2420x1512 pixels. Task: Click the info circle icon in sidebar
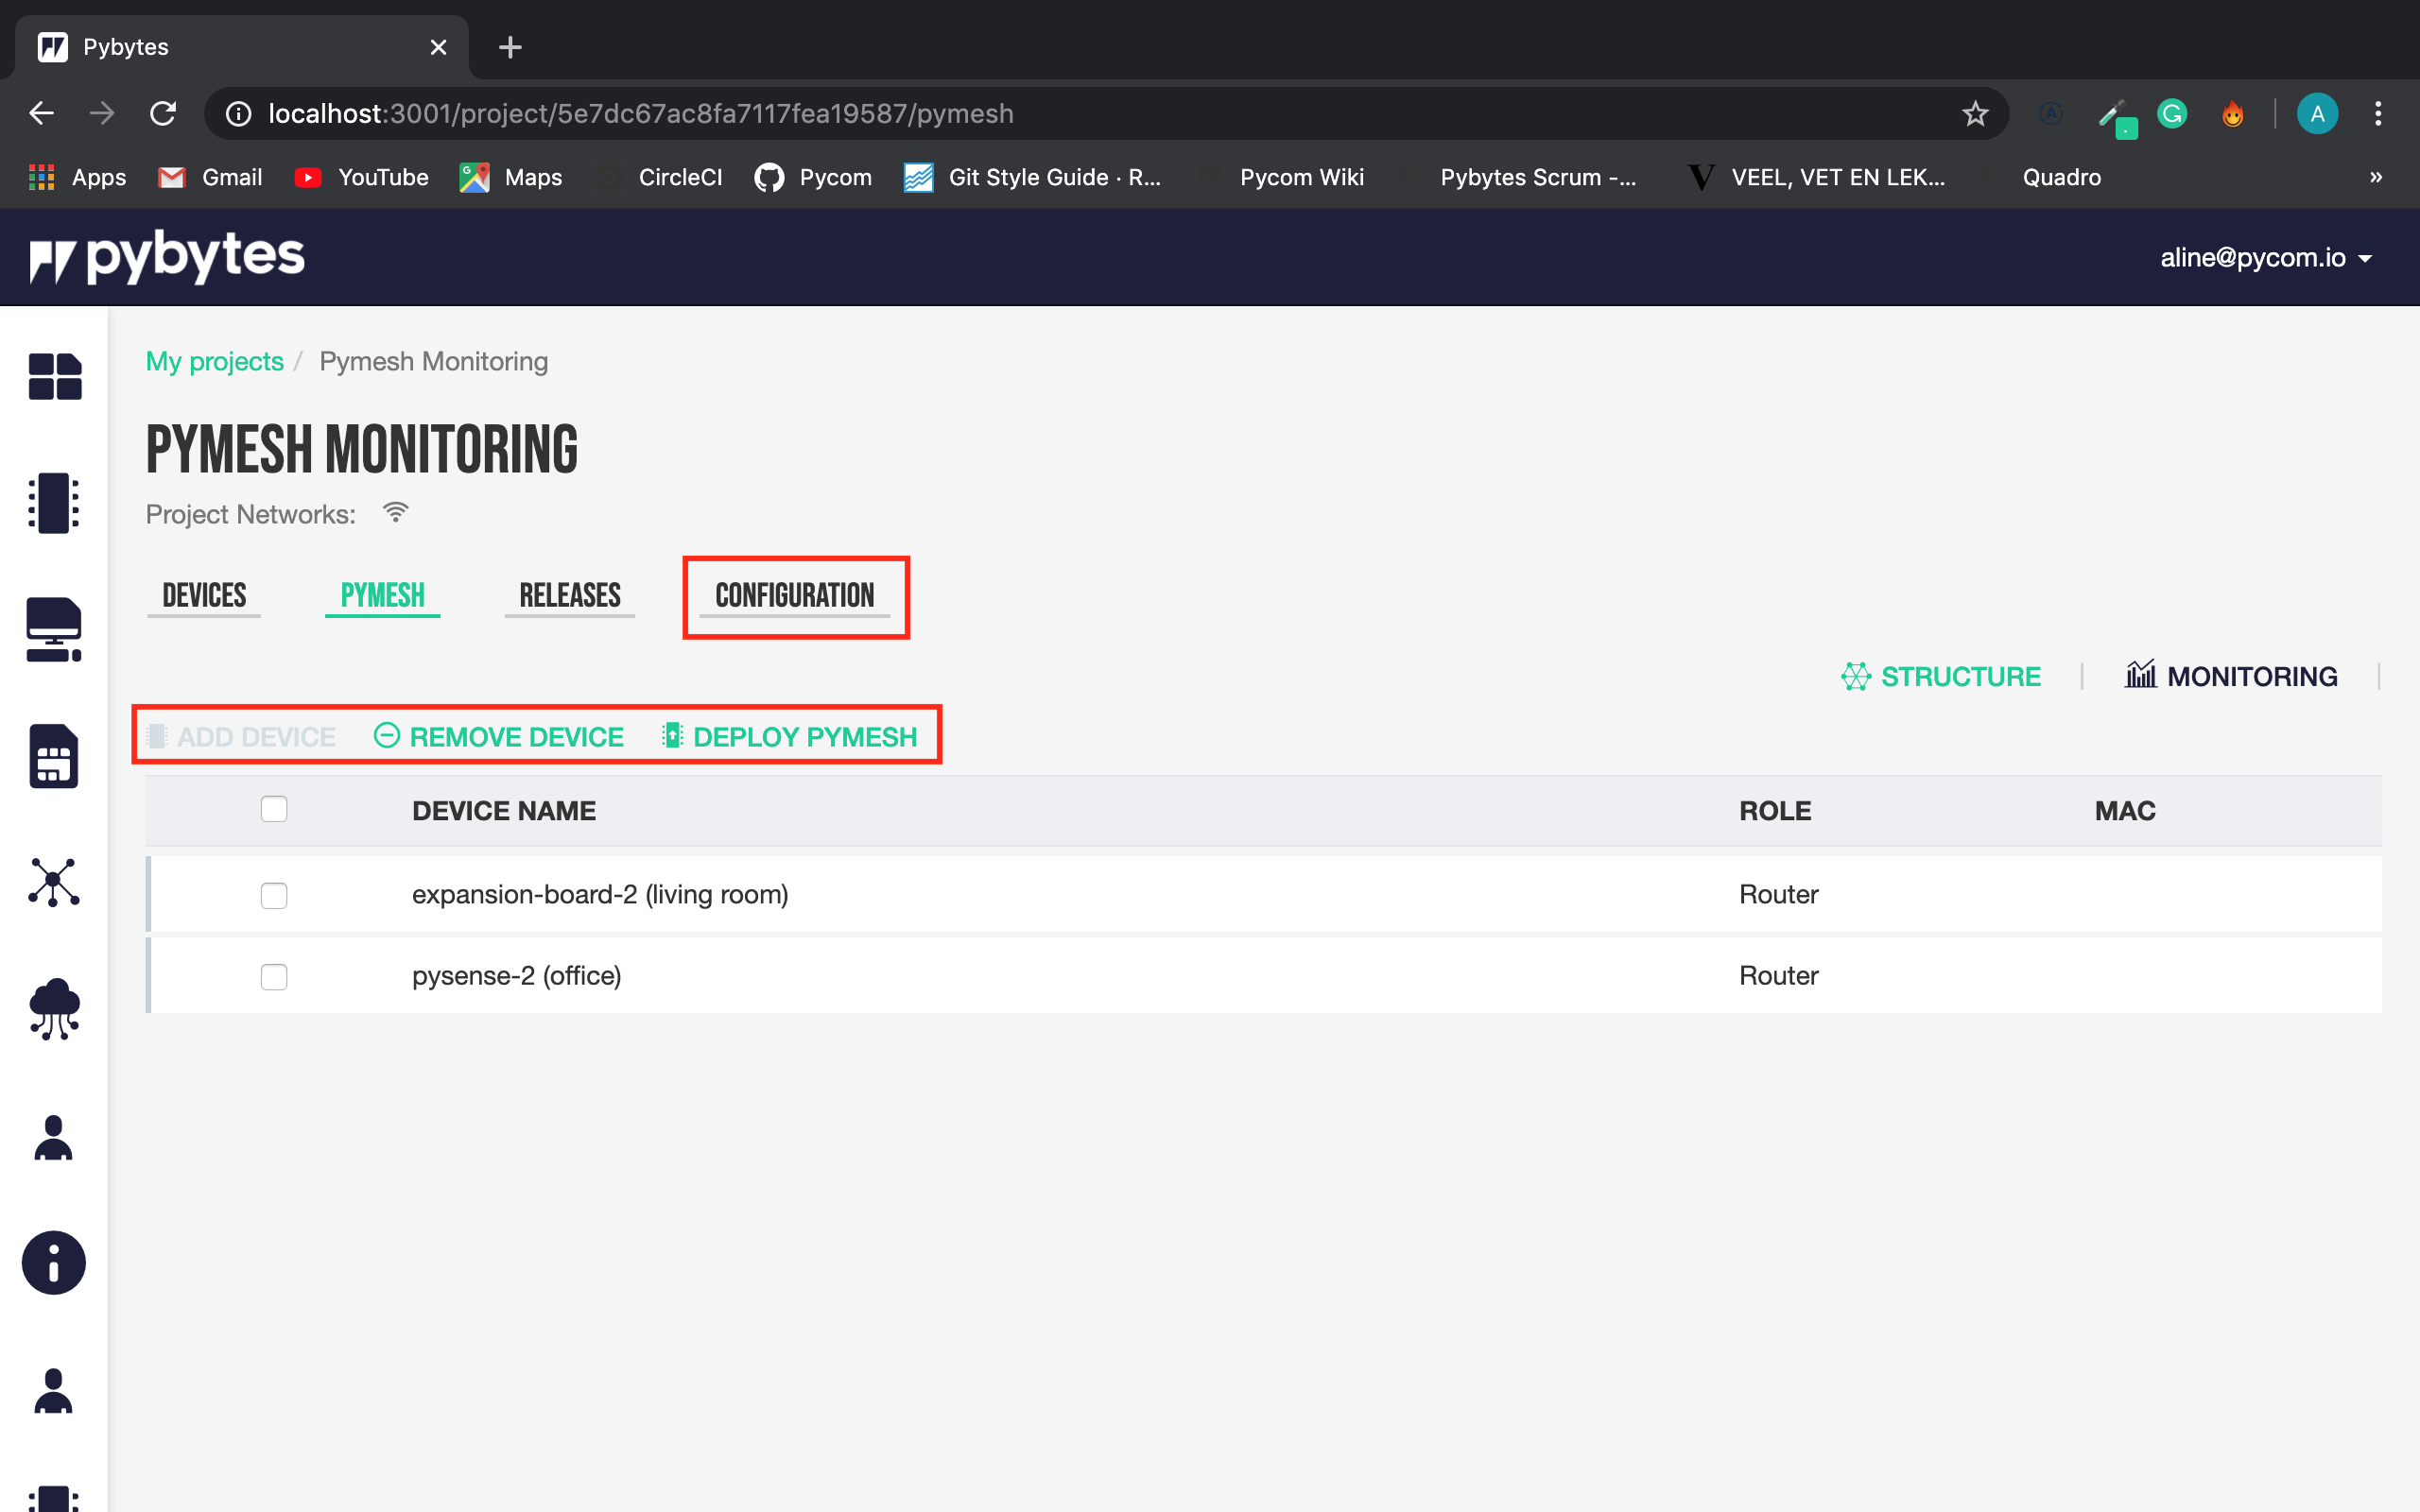point(54,1262)
